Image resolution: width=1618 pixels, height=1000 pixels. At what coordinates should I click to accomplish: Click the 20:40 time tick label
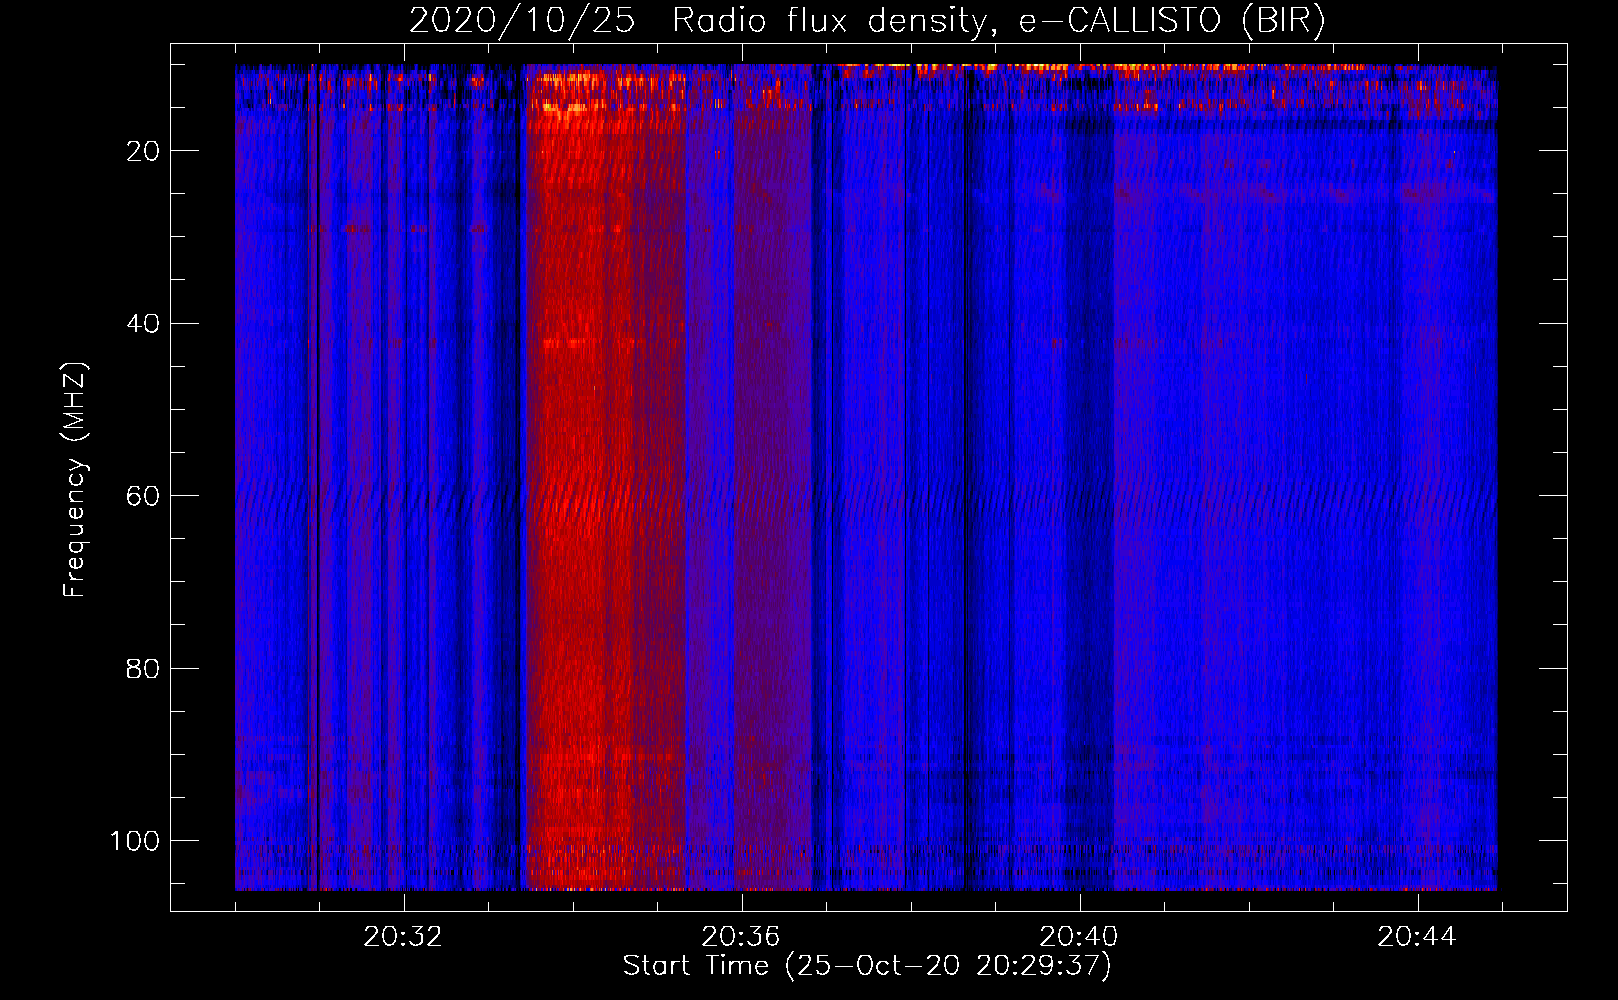click(1079, 937)
